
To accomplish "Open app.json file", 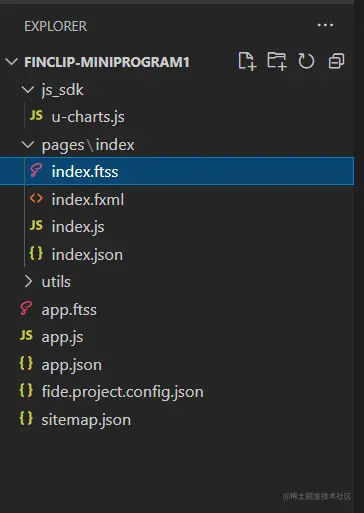I will click(x=72, y=365).
